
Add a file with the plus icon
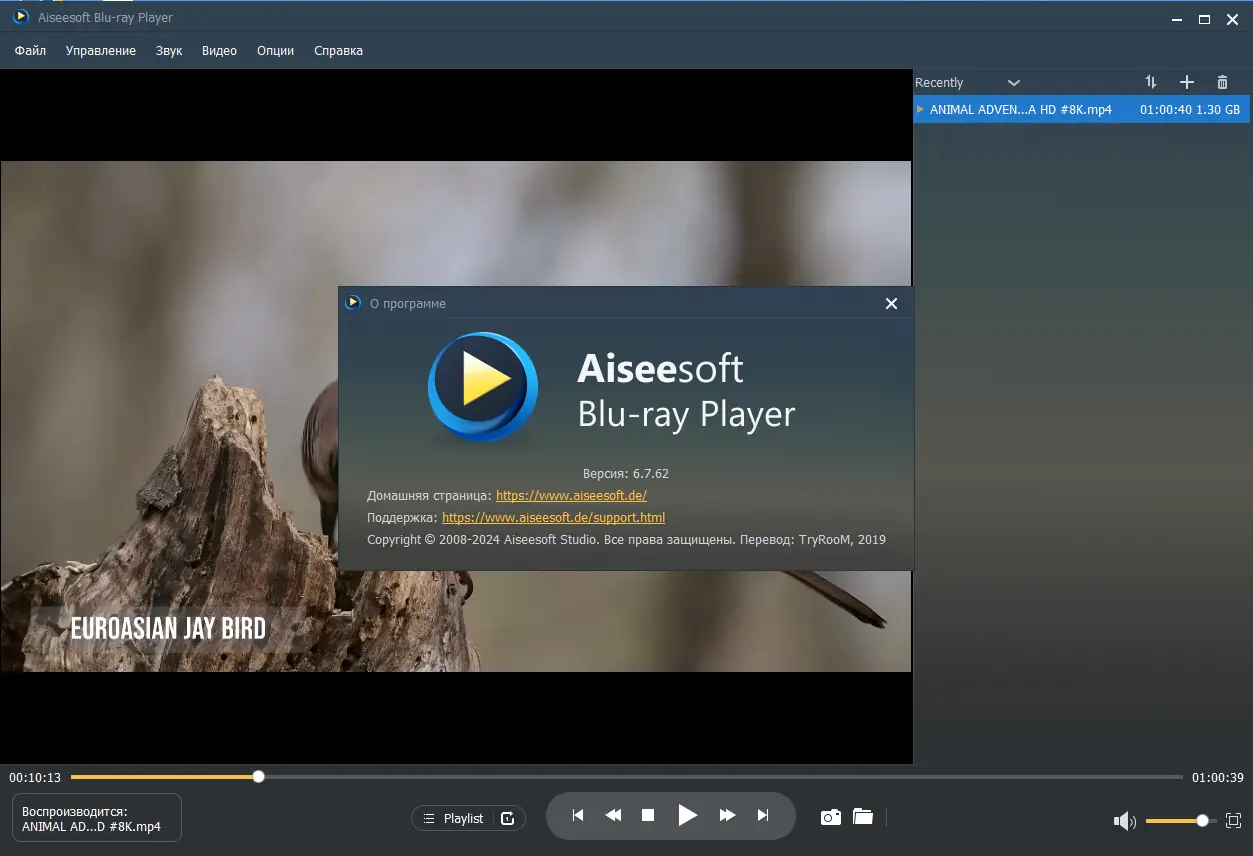pos(1187,82)
